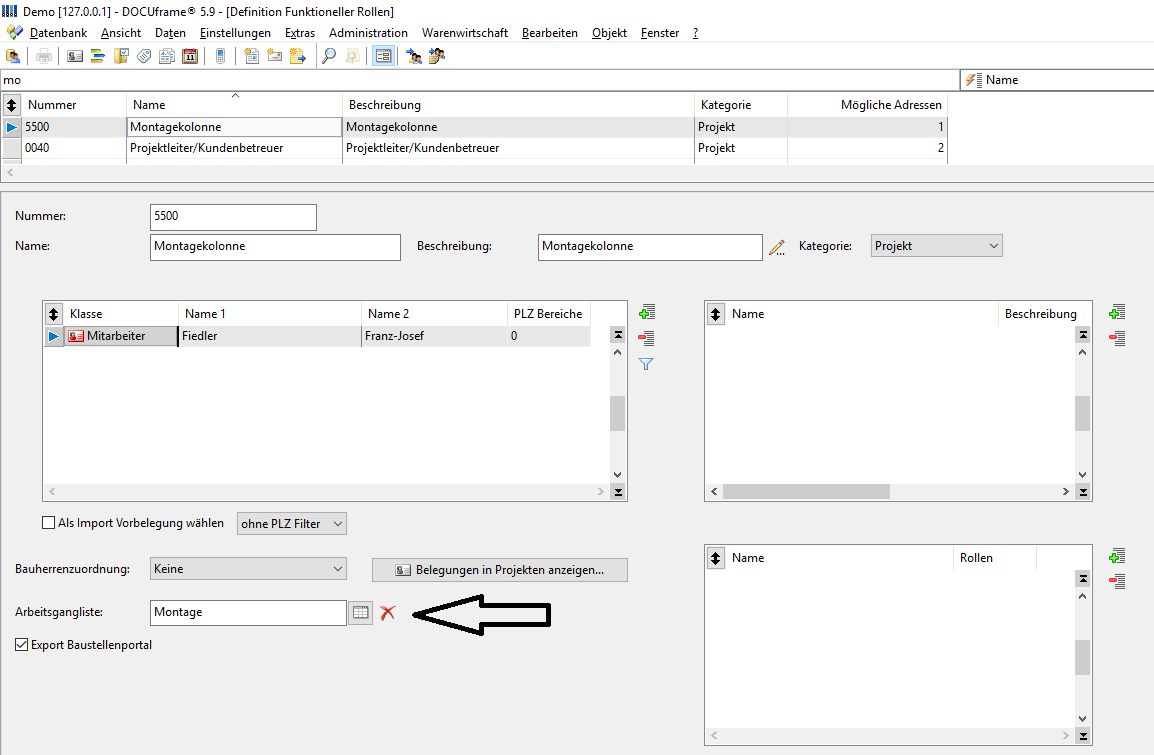1154x755 pixels.
Task: Open the Einstellungen menu
Action: 235,33
